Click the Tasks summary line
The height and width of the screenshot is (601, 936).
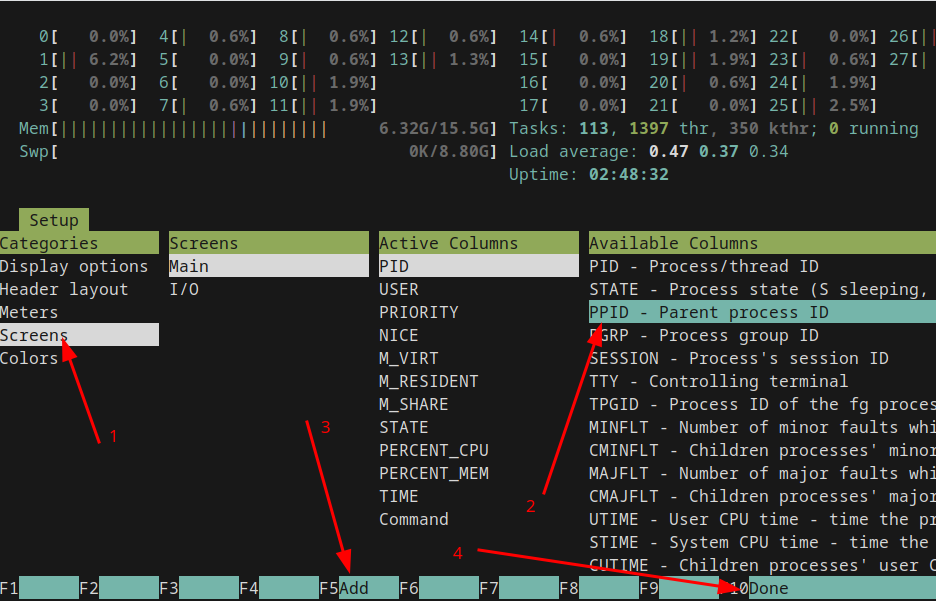pos(713,129)
